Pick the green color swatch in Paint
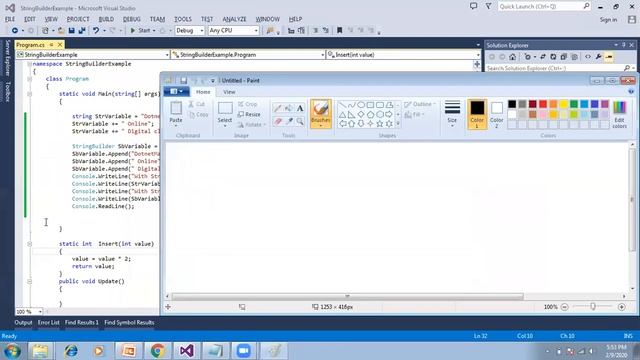The image size is (640, 360). click(574, 104)
